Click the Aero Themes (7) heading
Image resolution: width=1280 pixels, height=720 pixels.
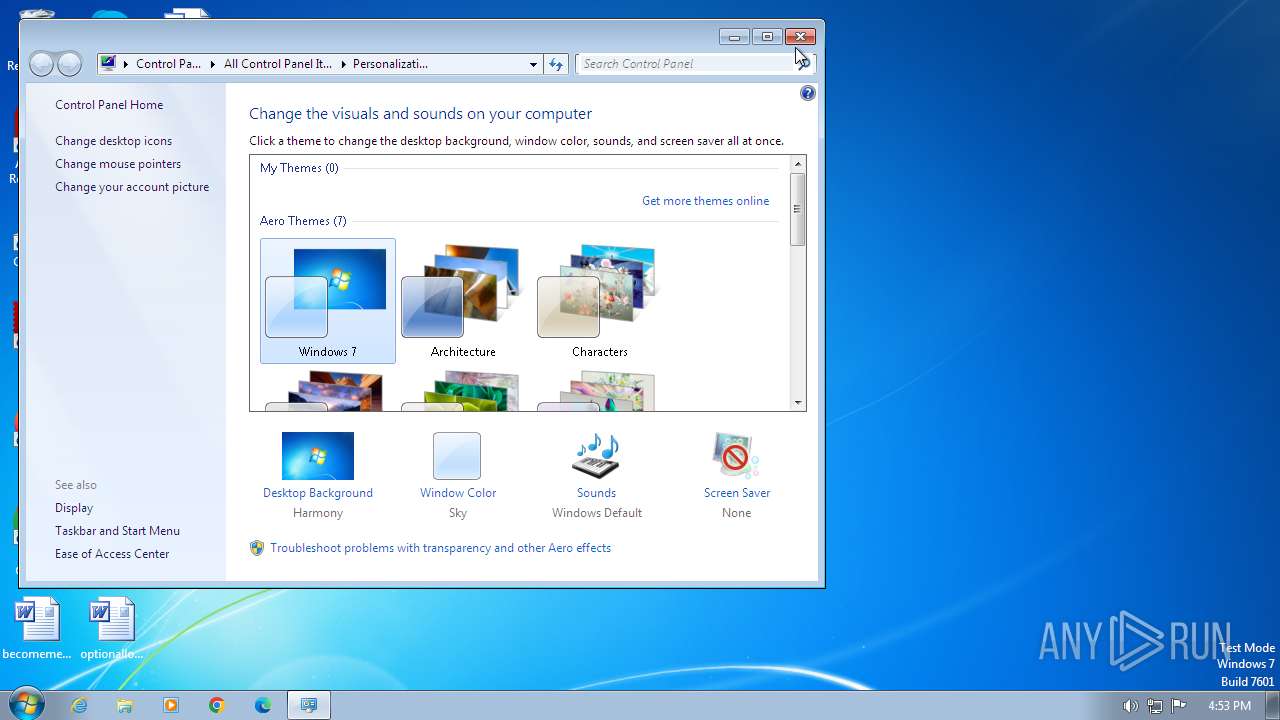tap(303, 221)
